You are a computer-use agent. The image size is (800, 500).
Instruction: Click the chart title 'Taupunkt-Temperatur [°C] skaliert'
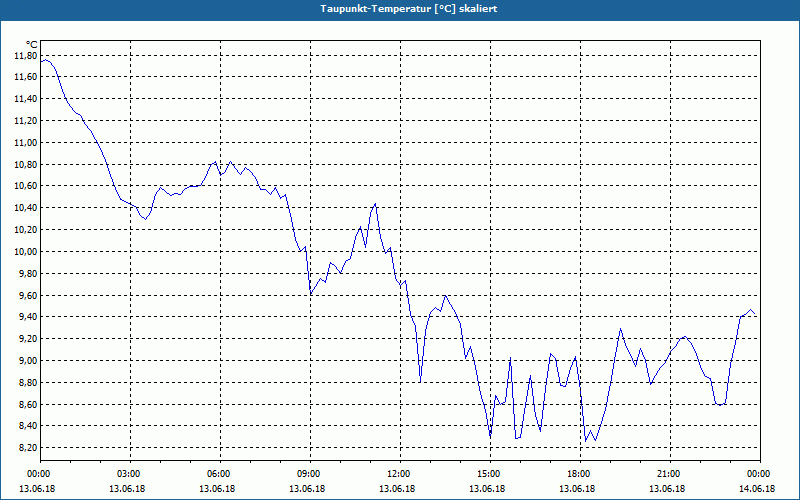tap(409, 9)
